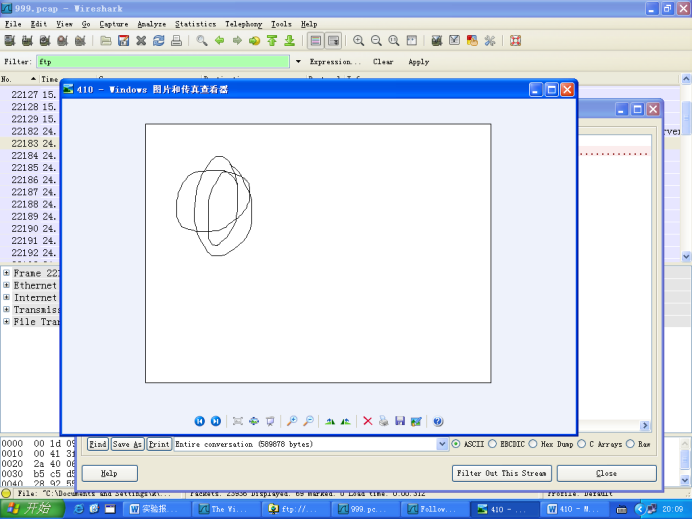693x520 pixels.
Task: Open the Telephony menu
Action: click(x=244, y=24)
